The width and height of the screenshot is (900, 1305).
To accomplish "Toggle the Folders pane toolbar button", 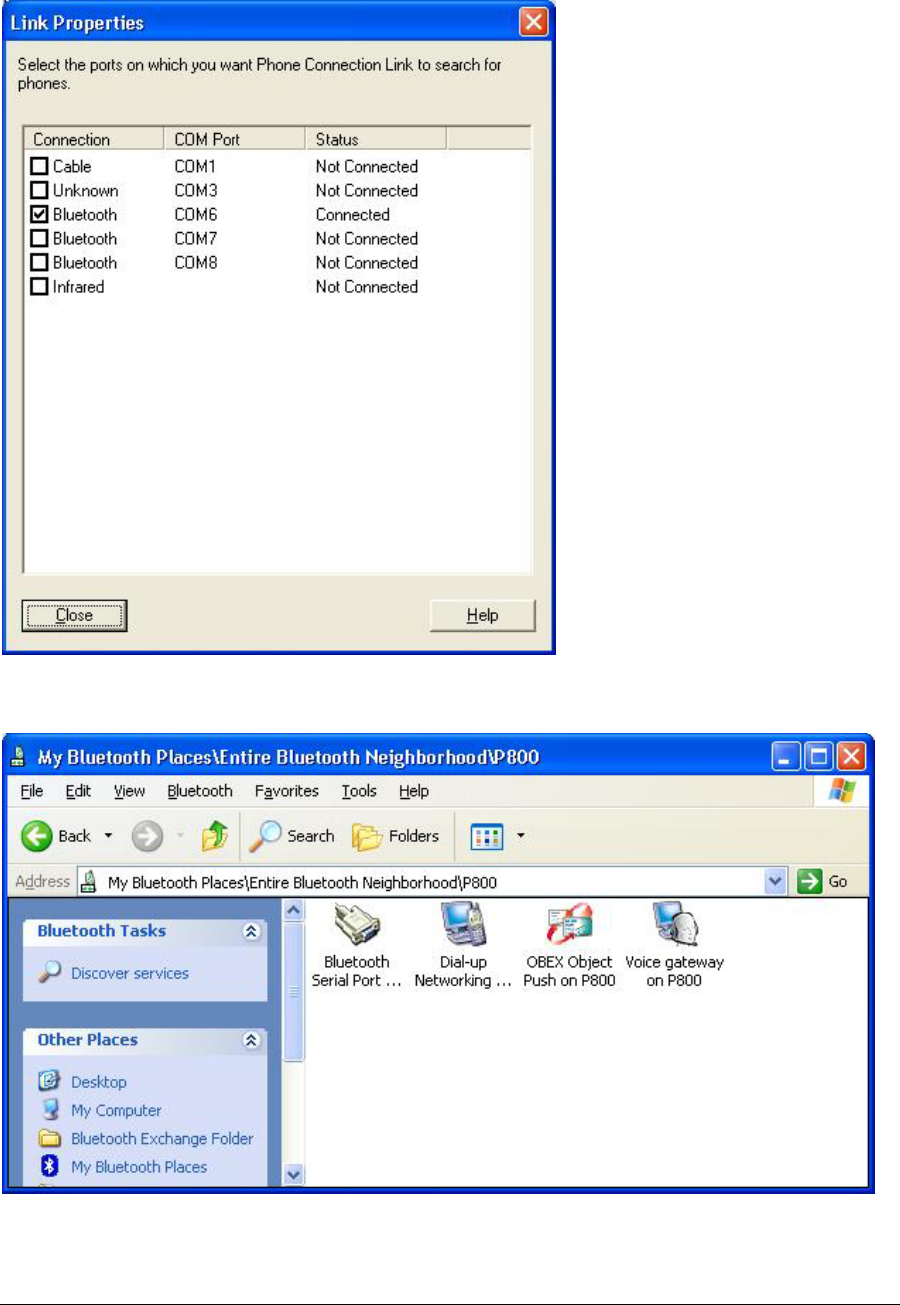I will coord(395,836).
